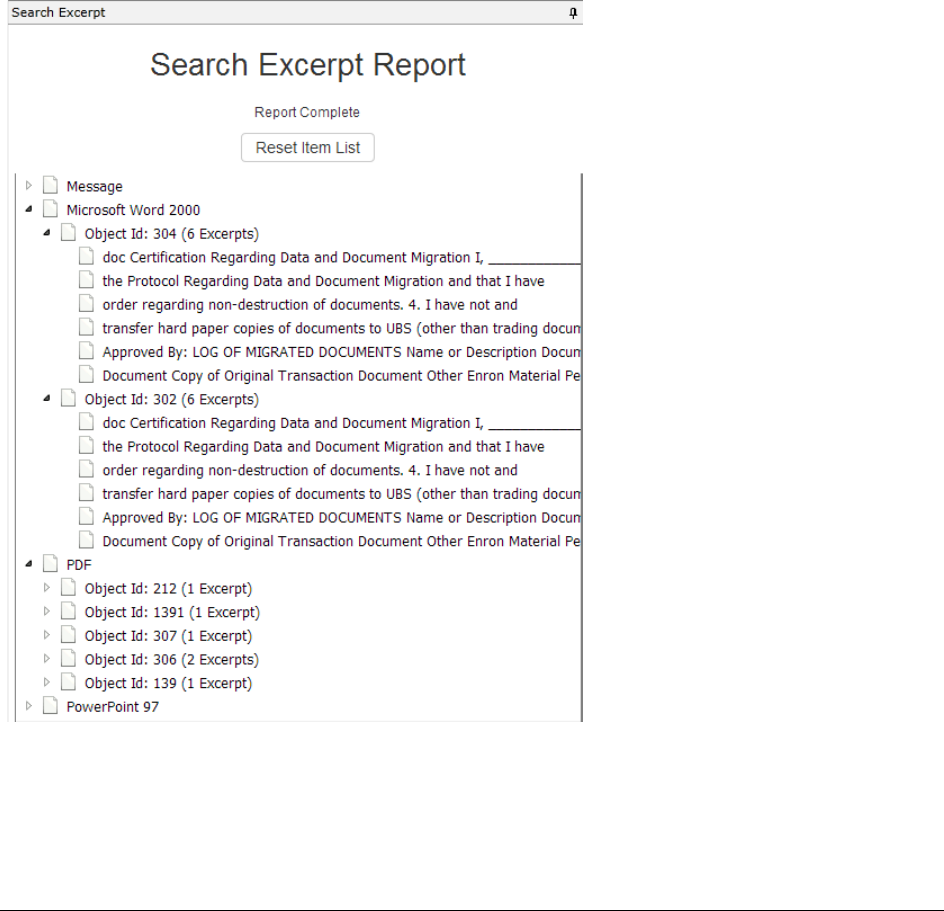The image size is (944, 911).
Task: Select Object Id: 139 (1 Excerpt)
Action: (168, 683)
